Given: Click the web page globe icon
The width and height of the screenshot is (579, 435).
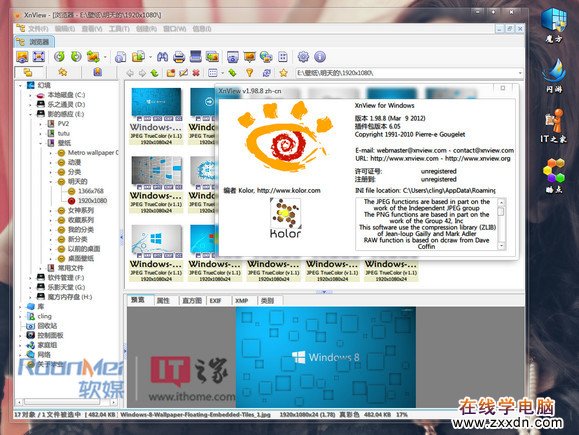Looking at the screenshot, I should (x=266, y=57).
